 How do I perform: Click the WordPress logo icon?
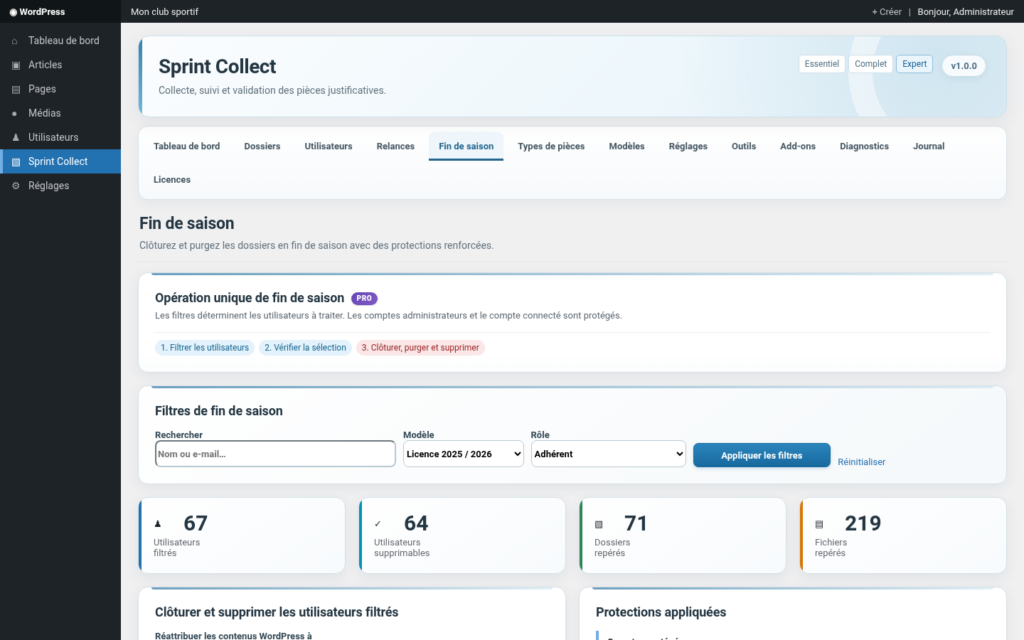click(x=13, y=12)
